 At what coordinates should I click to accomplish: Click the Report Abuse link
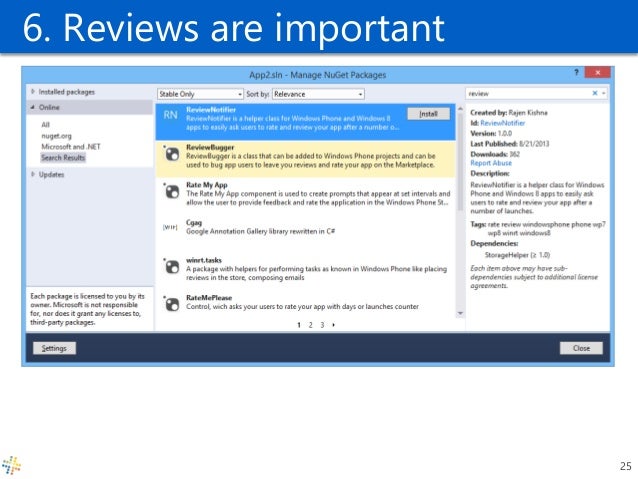coord(491,163)
